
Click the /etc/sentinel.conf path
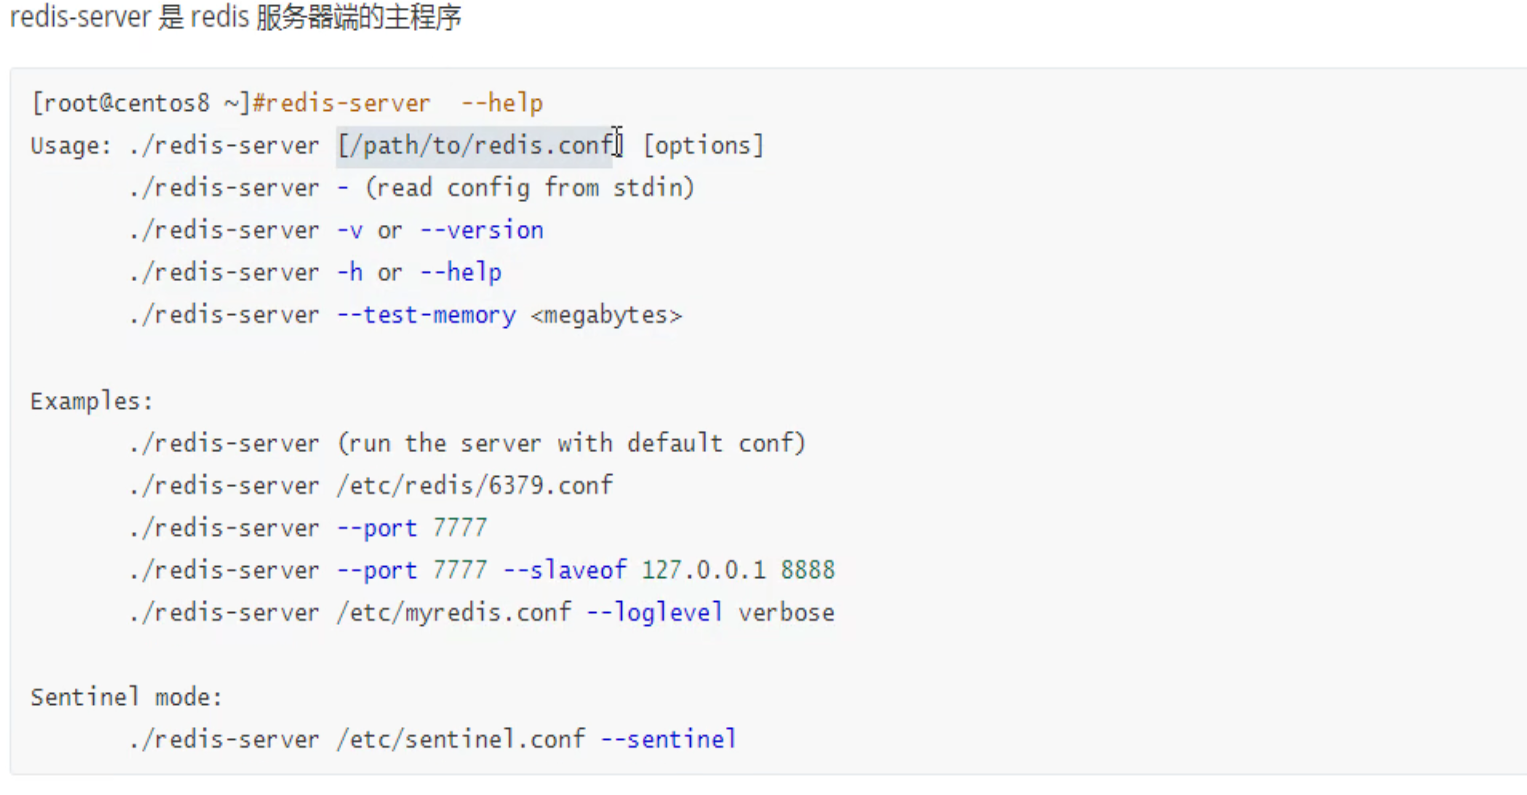(x=461, y=739)
